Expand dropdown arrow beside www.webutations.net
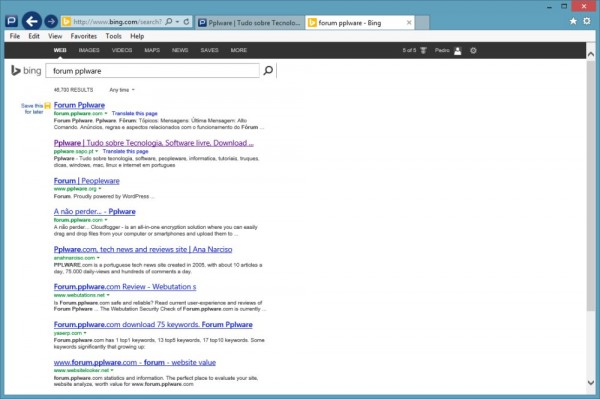The image size is (600, 399). click(108, 295)
